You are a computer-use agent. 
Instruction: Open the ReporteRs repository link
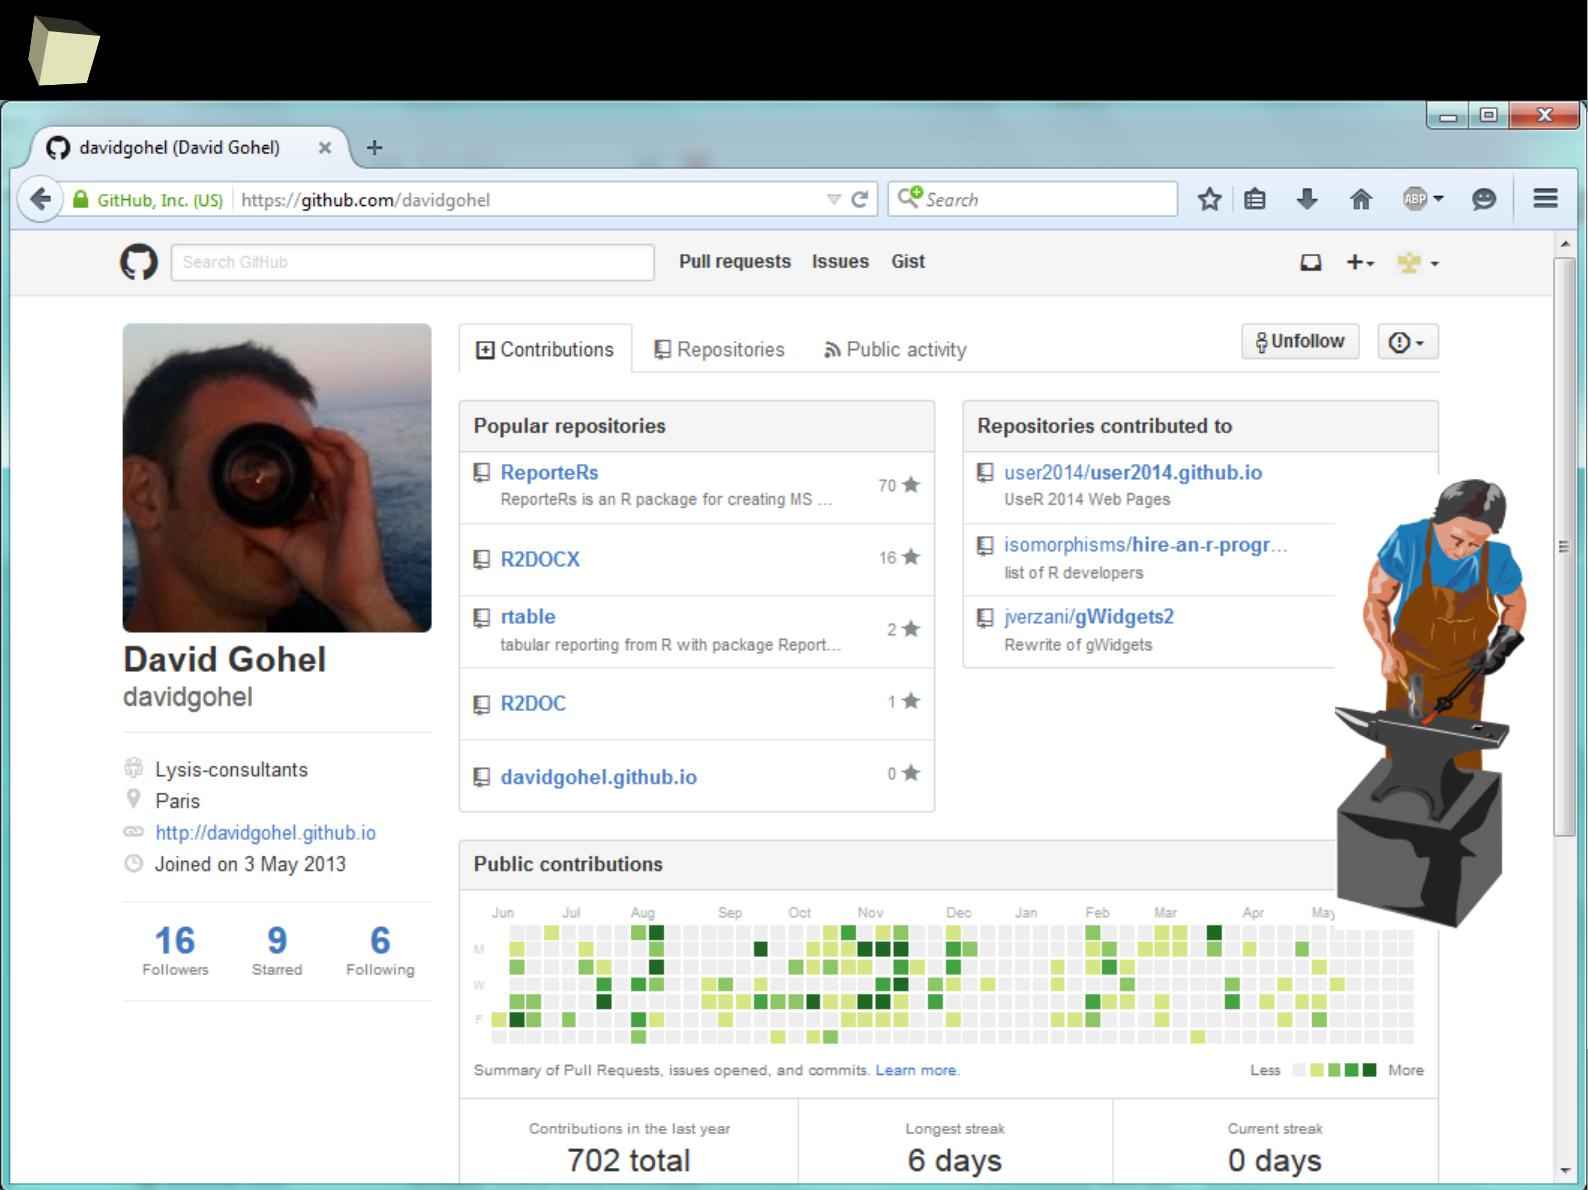coord(549,472)
